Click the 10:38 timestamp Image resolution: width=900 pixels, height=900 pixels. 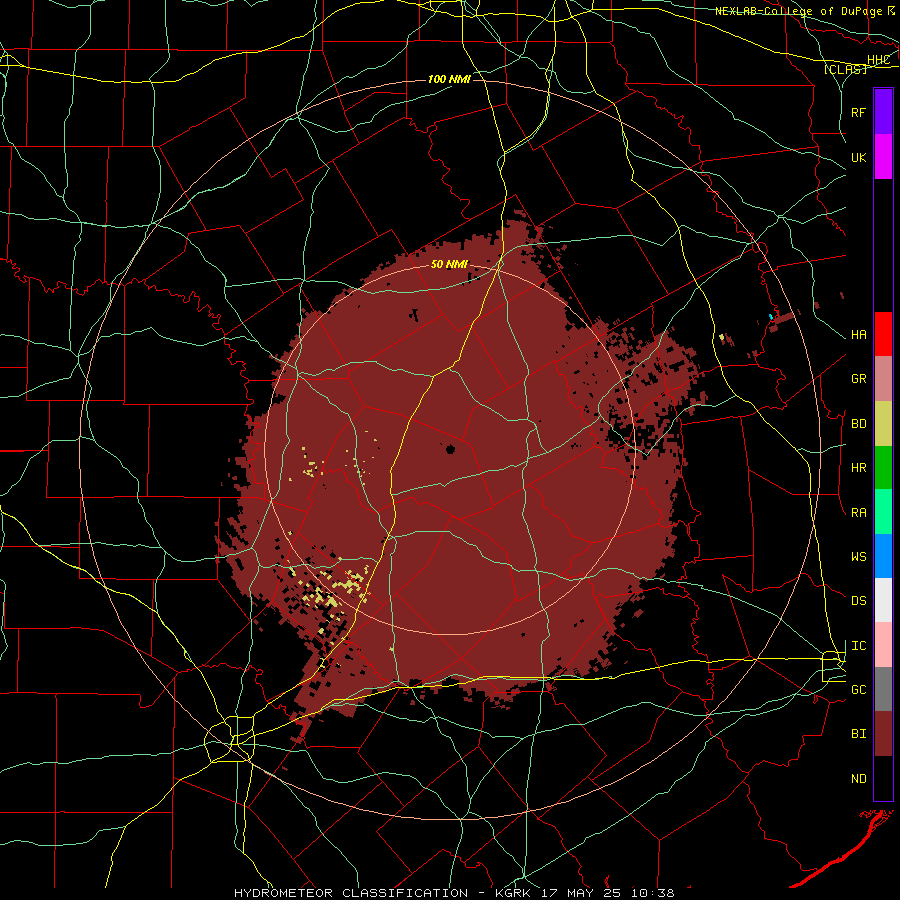click(x=653, y=893)
